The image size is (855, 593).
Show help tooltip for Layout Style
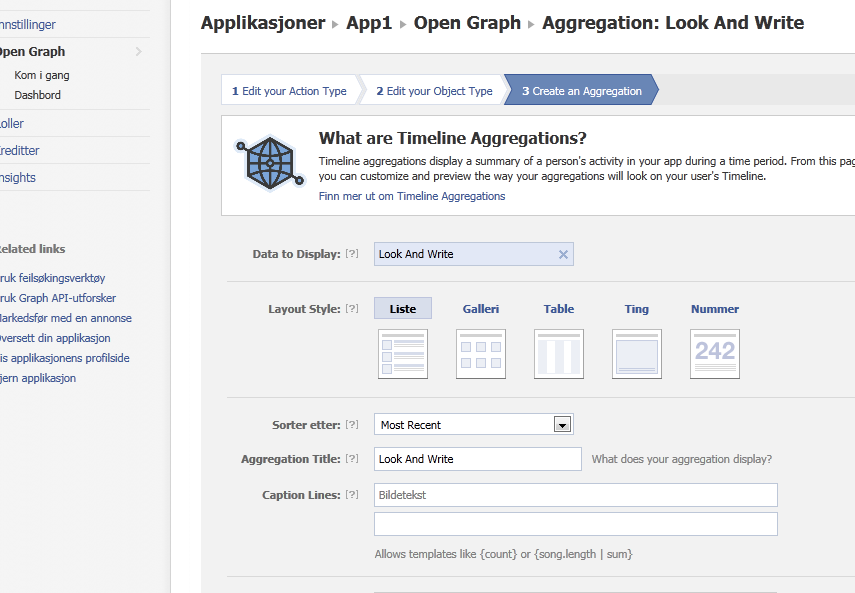(x=352, y=308)
